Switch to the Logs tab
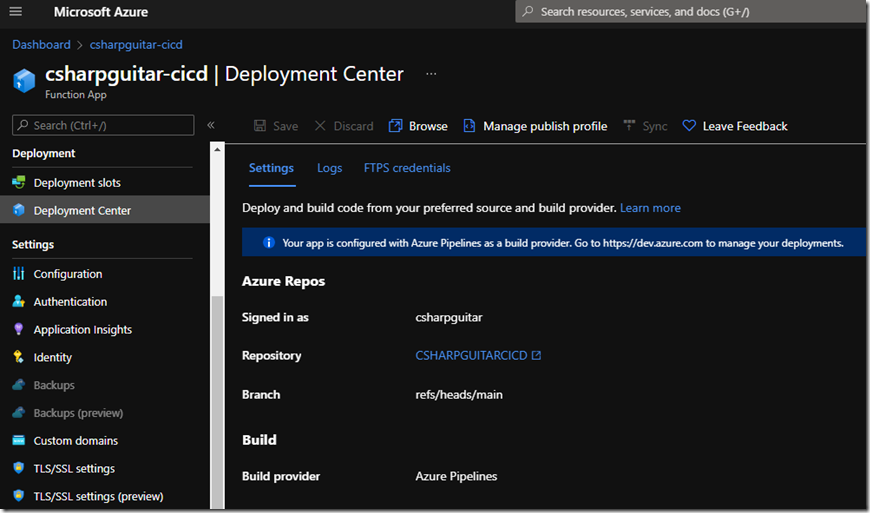The width and height of the screenshot is (870, 513). (330, 168)
